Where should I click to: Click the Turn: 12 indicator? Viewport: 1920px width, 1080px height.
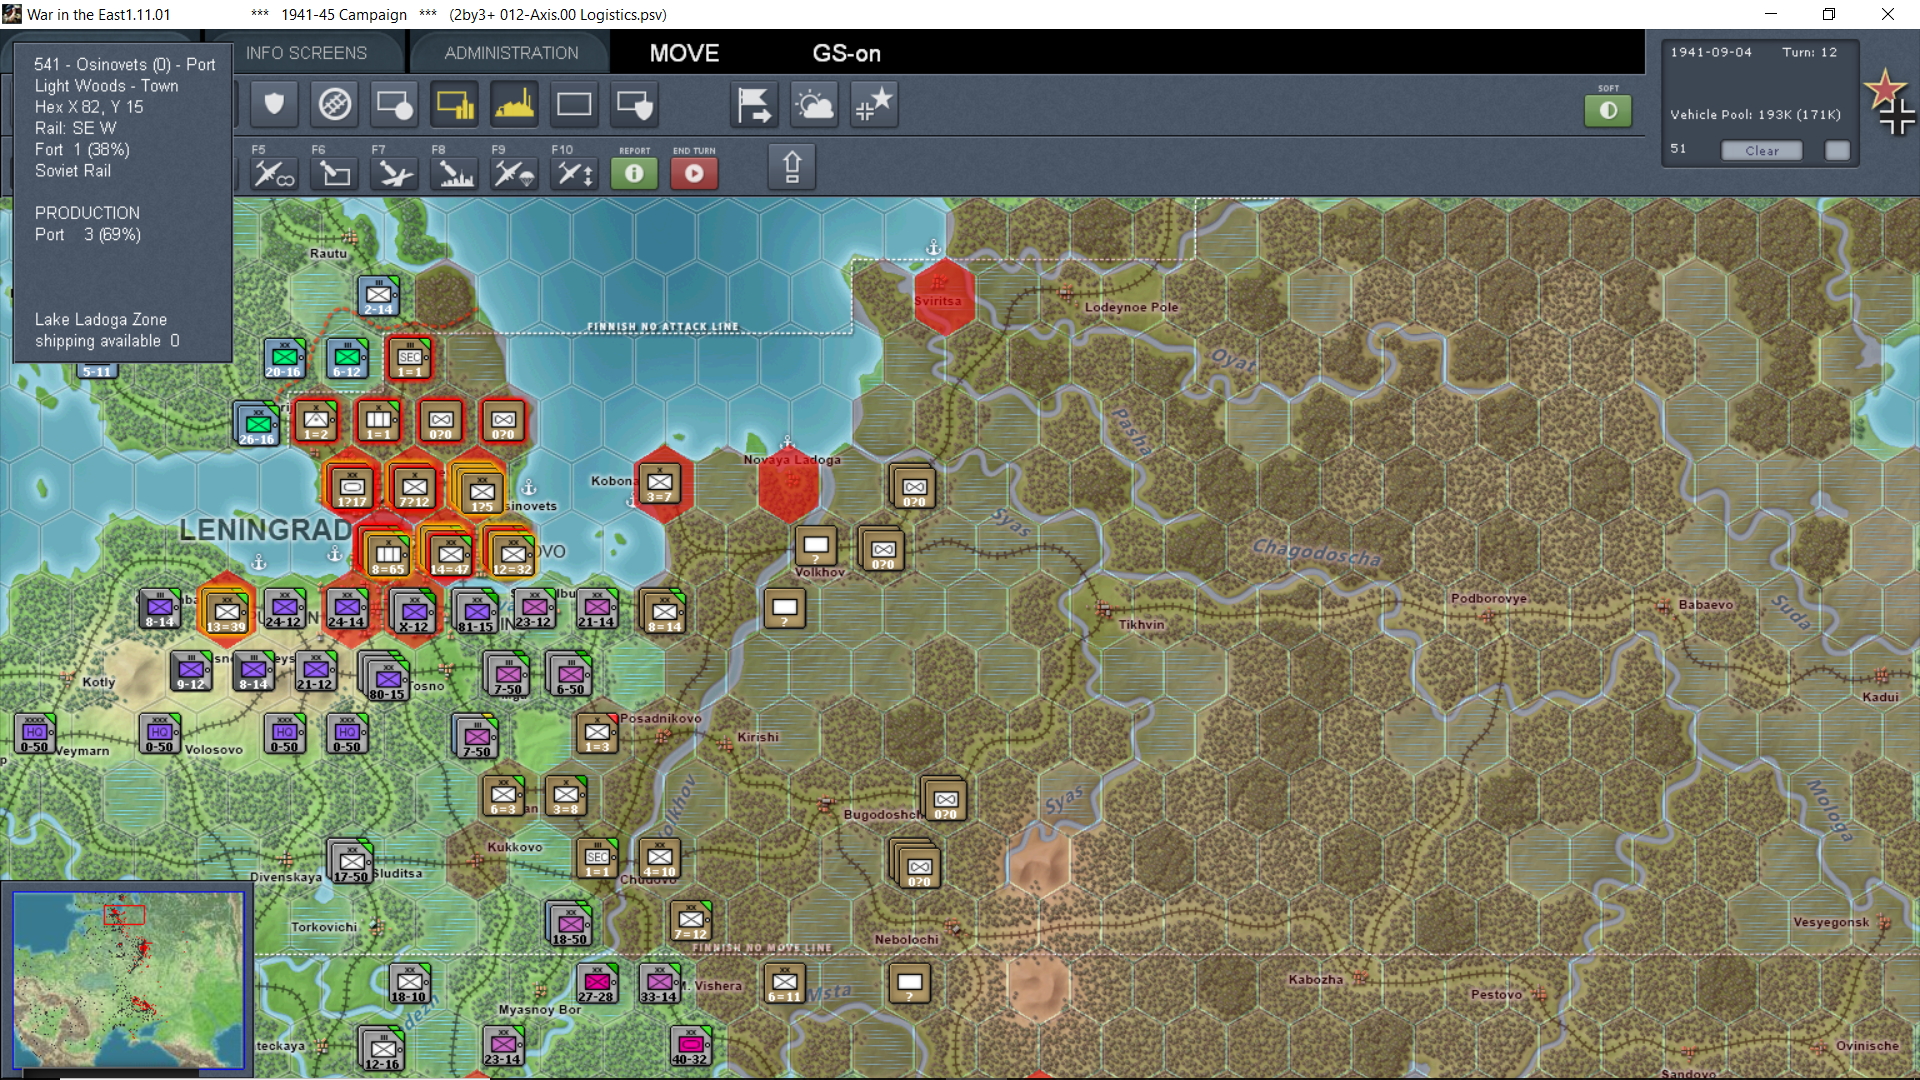(1810, 52)
